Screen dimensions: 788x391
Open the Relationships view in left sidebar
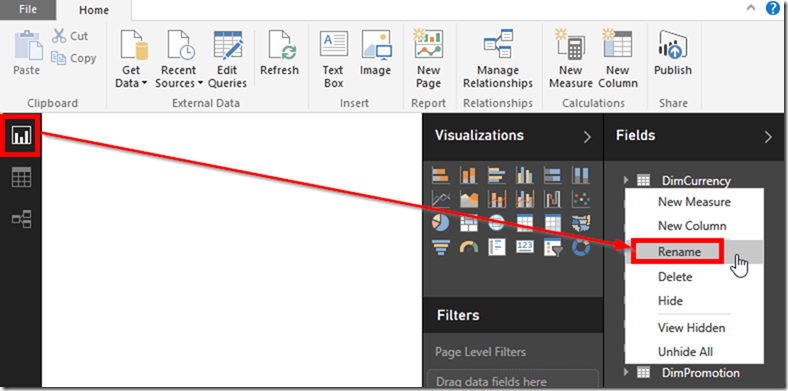coord(22,219)
